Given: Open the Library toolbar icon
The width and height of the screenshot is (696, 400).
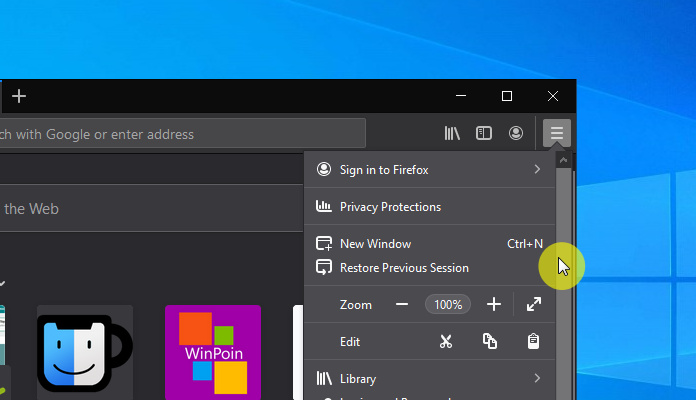Looking at the screenshot, I should (x=452, y=133).
